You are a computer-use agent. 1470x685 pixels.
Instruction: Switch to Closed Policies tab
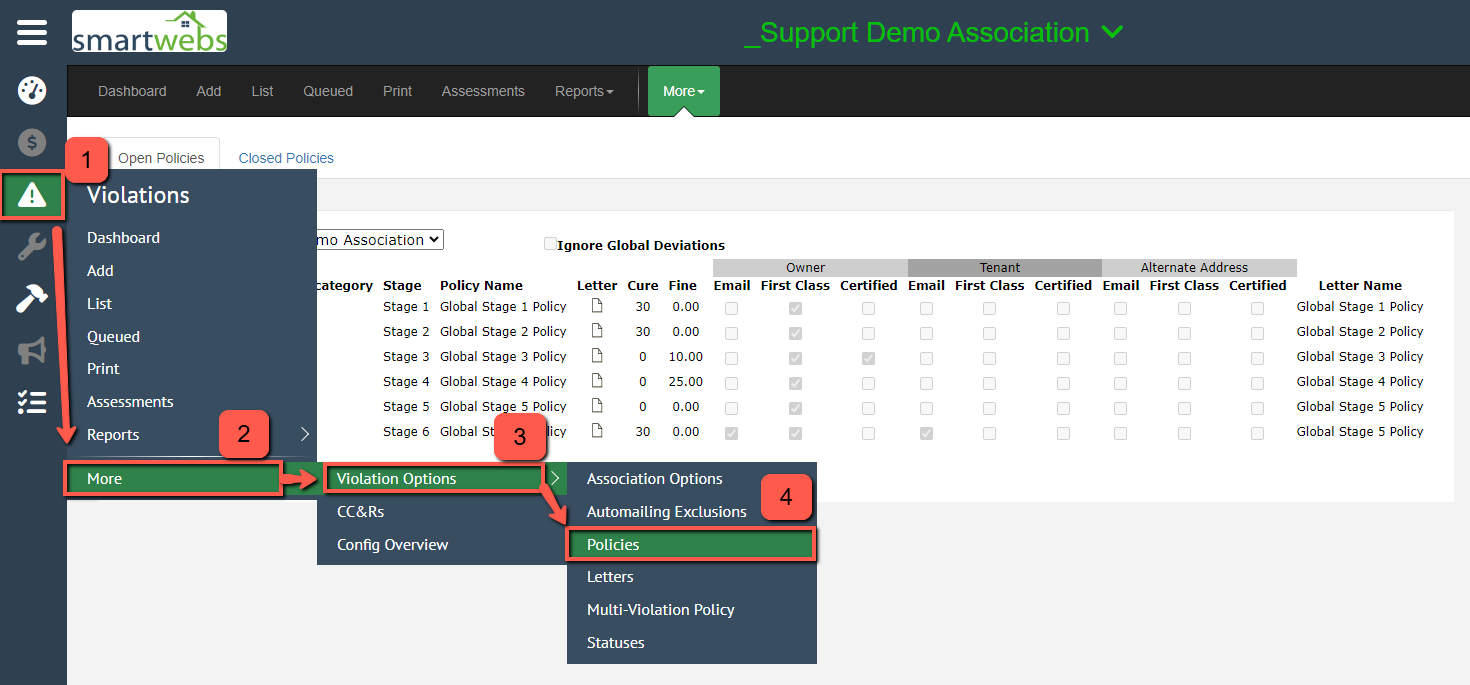[286, 158]
